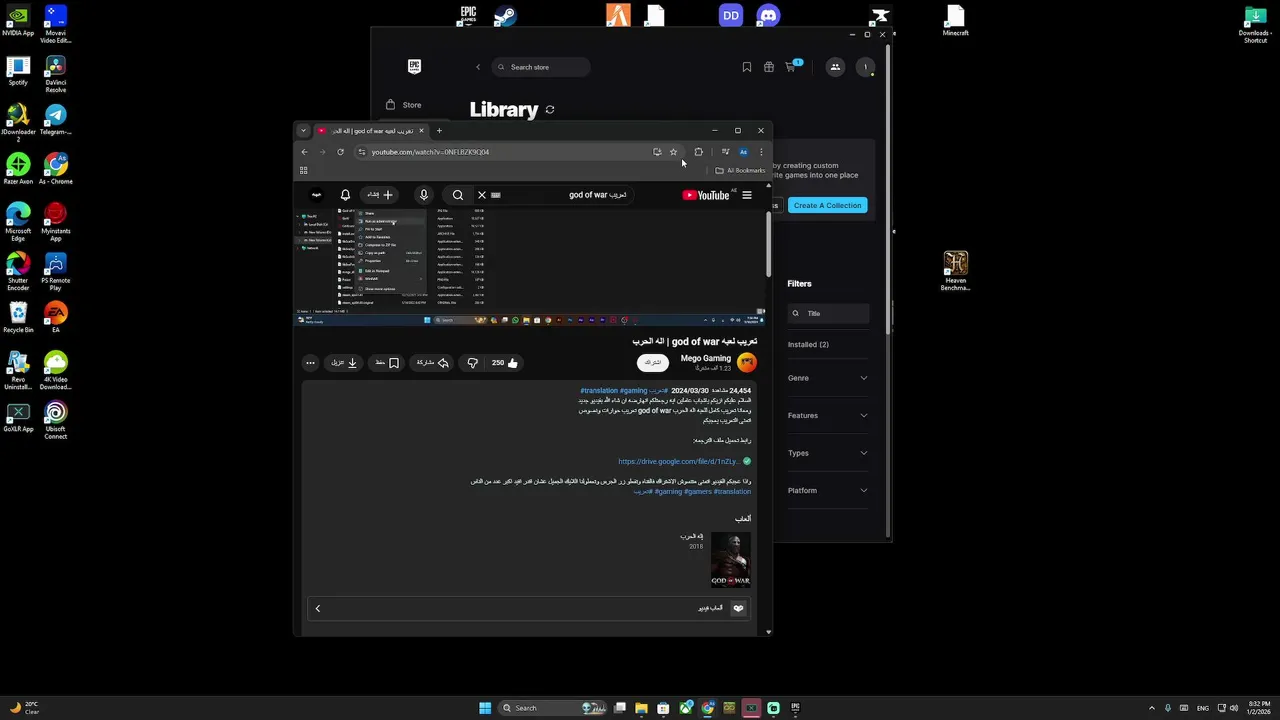
Task: Open the Heaven Benchmark desktop shortcut
Action: point(956,271)
